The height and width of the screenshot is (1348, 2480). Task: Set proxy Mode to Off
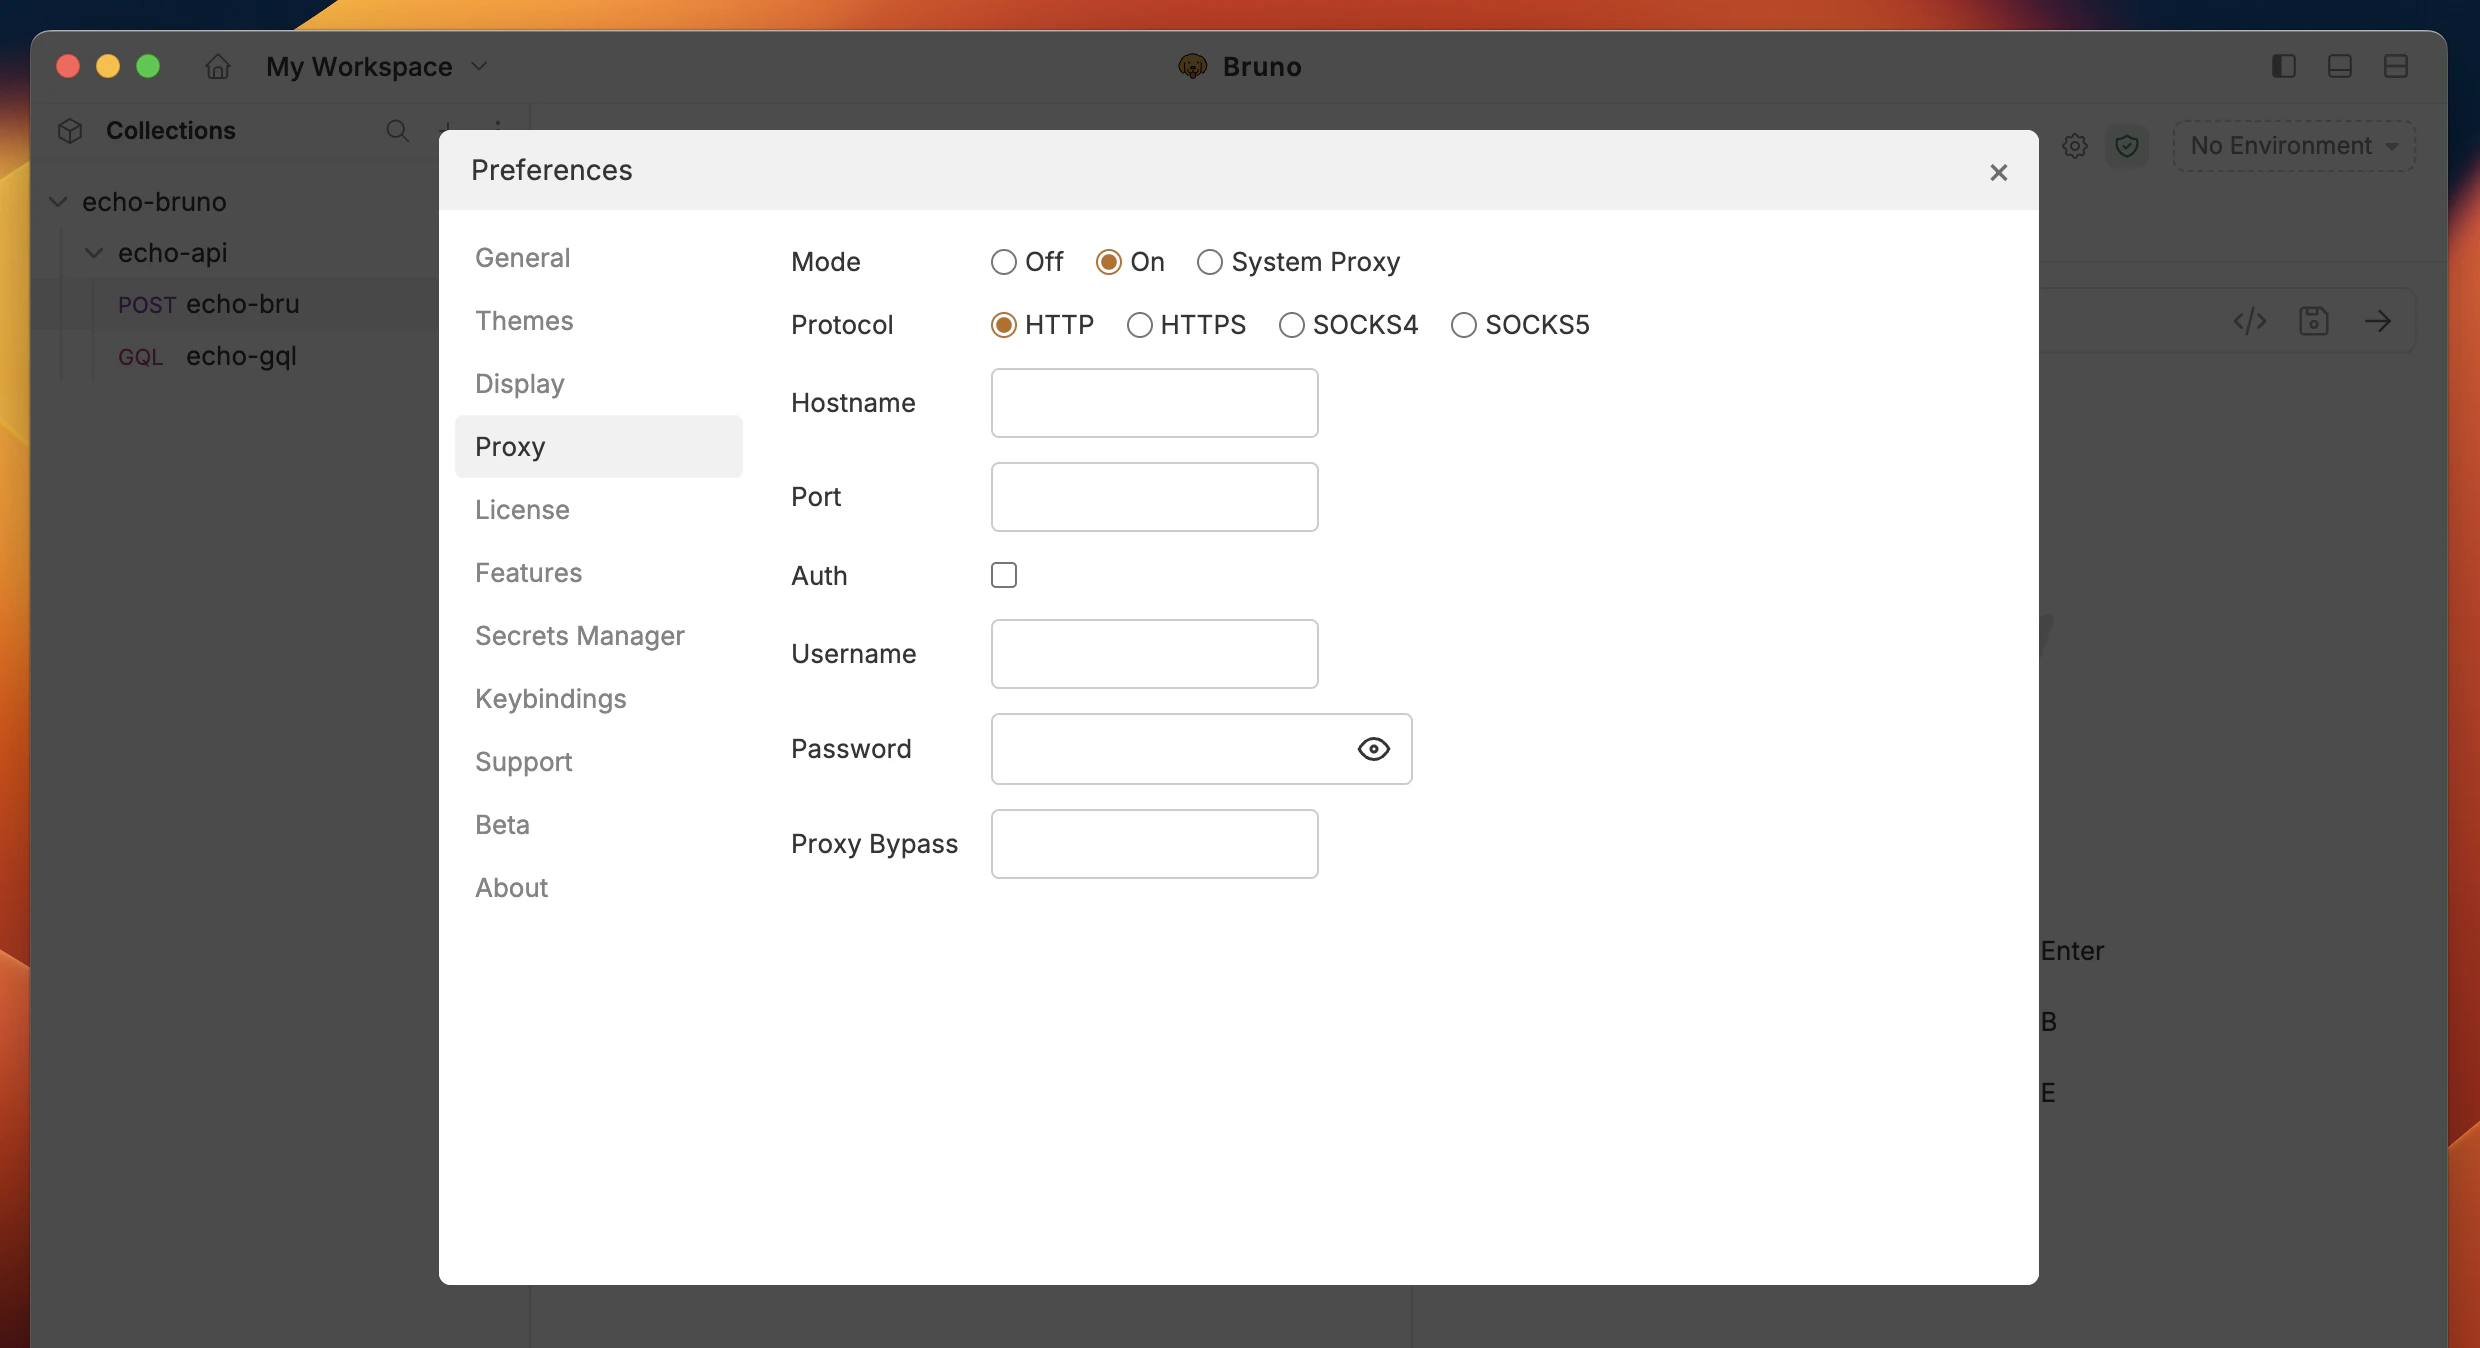tap(1004, 261)
